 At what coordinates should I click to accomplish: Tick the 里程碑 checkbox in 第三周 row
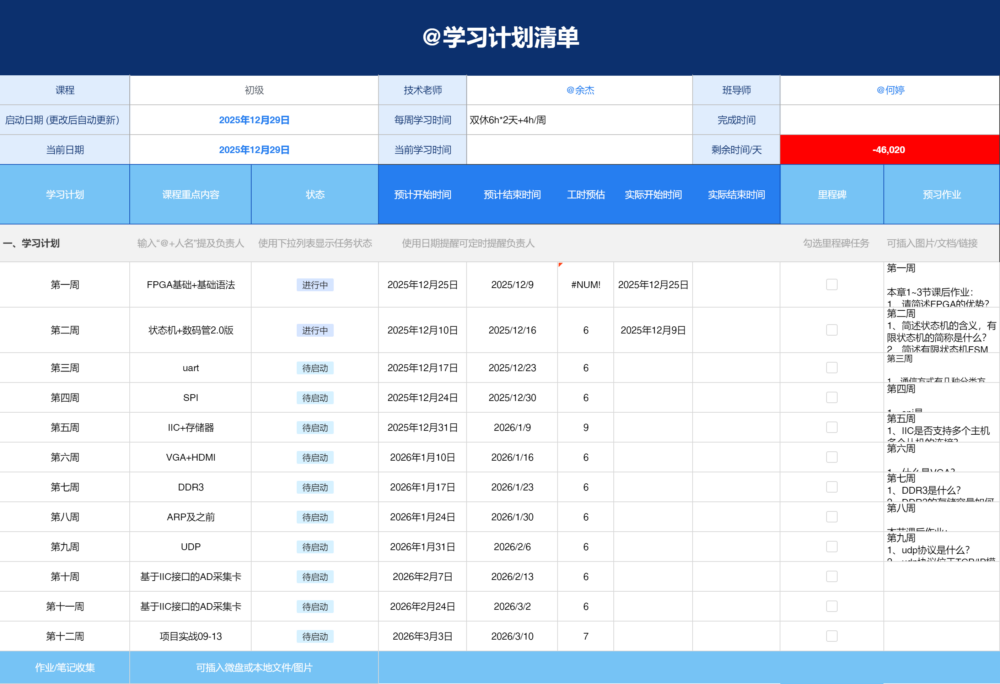(831, 368)
